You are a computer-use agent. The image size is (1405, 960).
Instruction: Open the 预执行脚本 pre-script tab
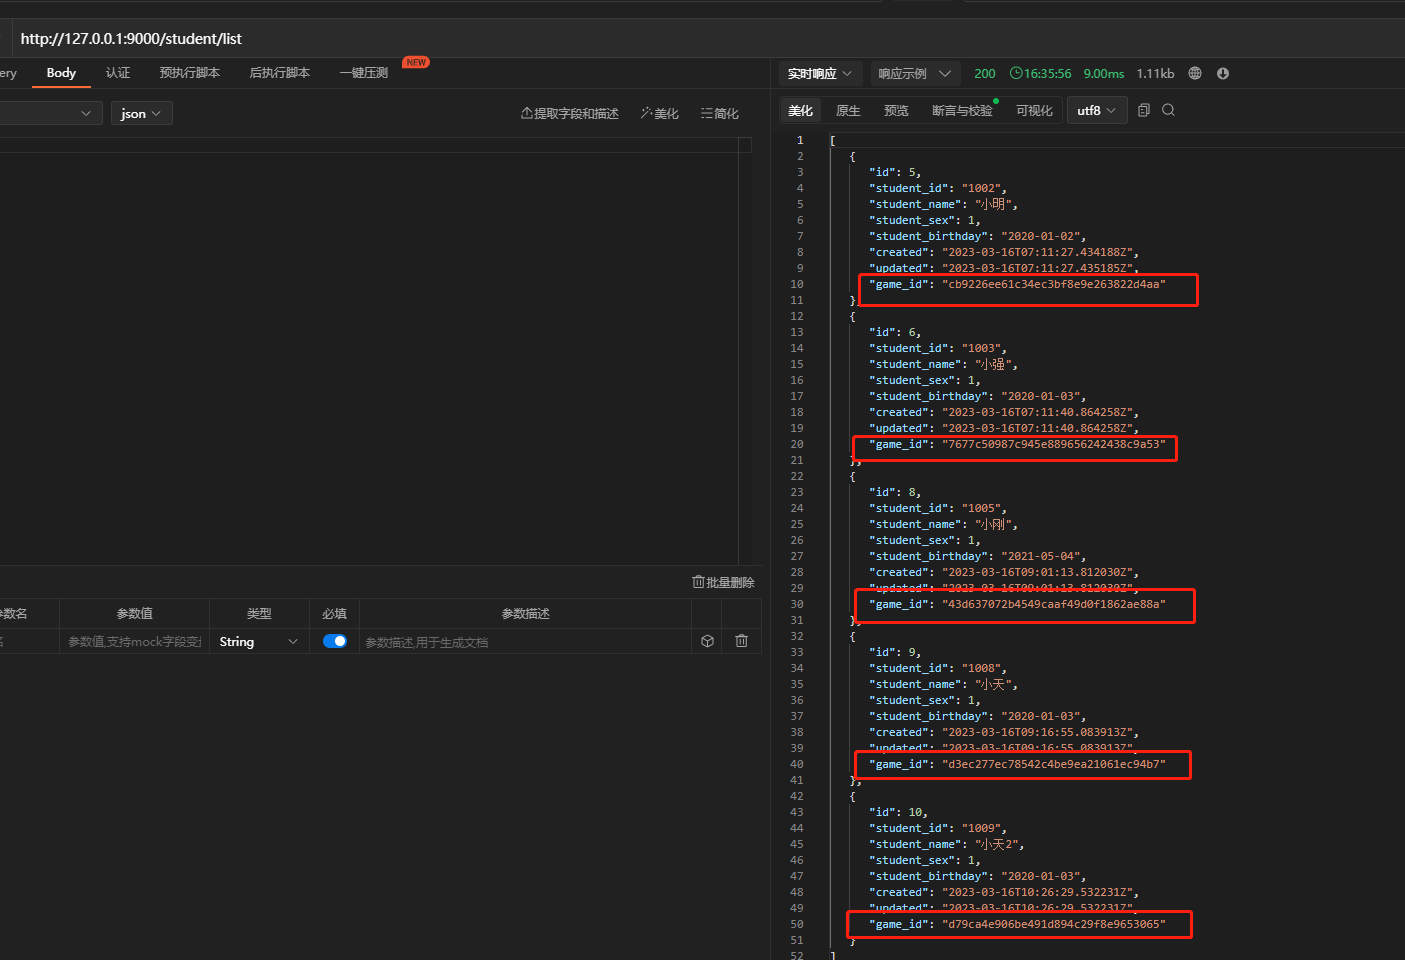pyautogui.click(x=190, y=73)
